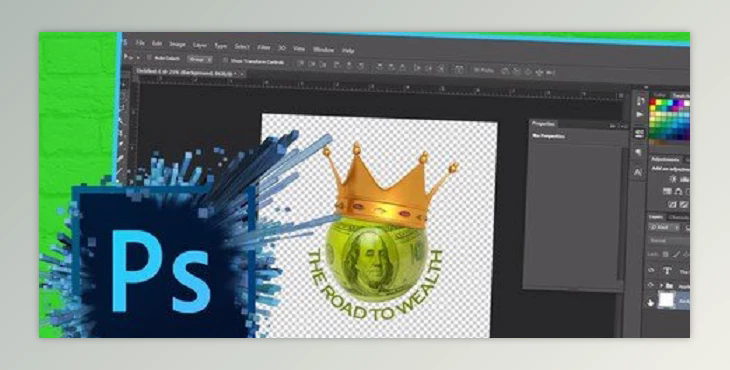The height and width of the screenshot is (370, 730).
Task: Click the Distribute top edges icon
Action: click(x=379, y=67)
